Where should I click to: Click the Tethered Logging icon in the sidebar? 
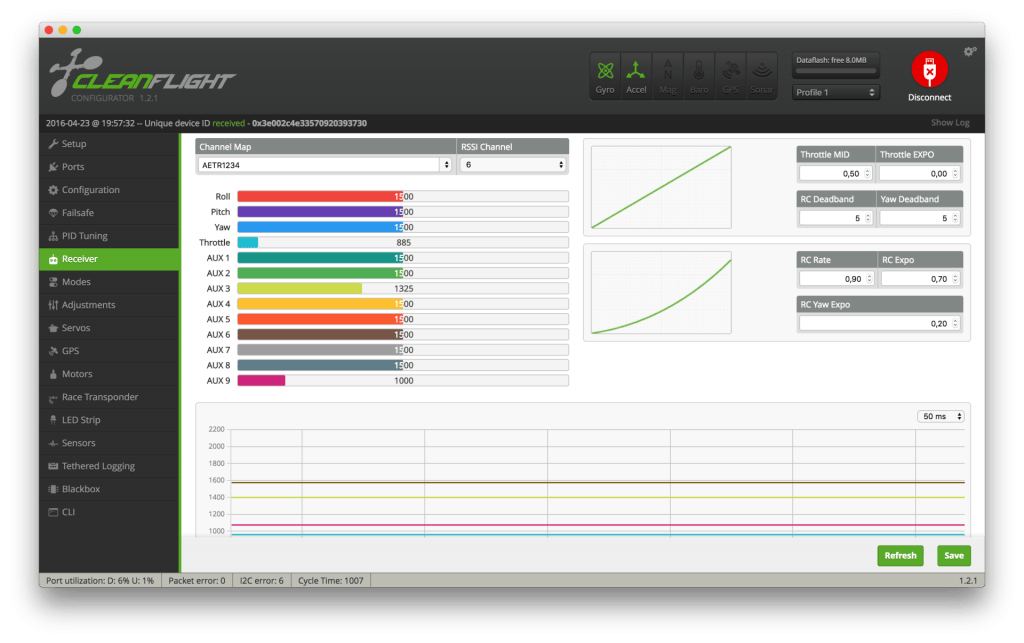tap(53, 466)
